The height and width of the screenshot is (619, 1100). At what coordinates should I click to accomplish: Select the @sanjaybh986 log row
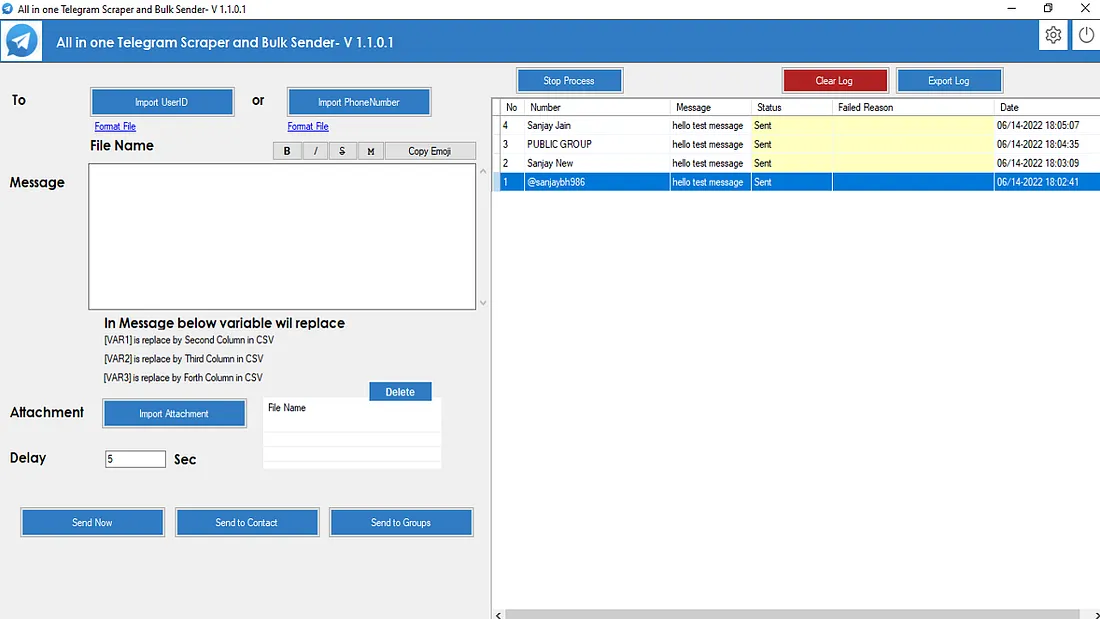click(796, 182)
